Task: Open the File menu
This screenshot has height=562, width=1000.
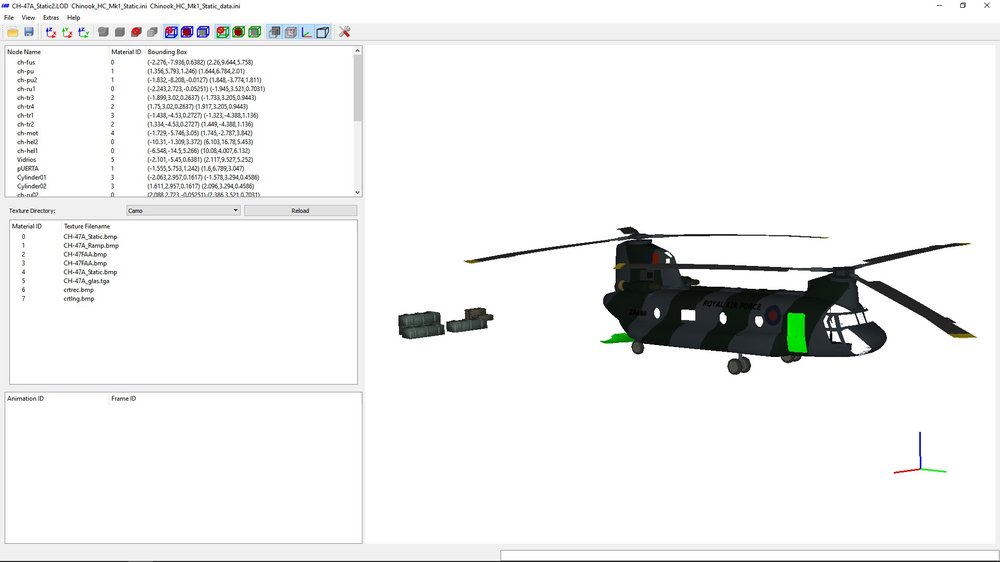Action: coord(9,18)
